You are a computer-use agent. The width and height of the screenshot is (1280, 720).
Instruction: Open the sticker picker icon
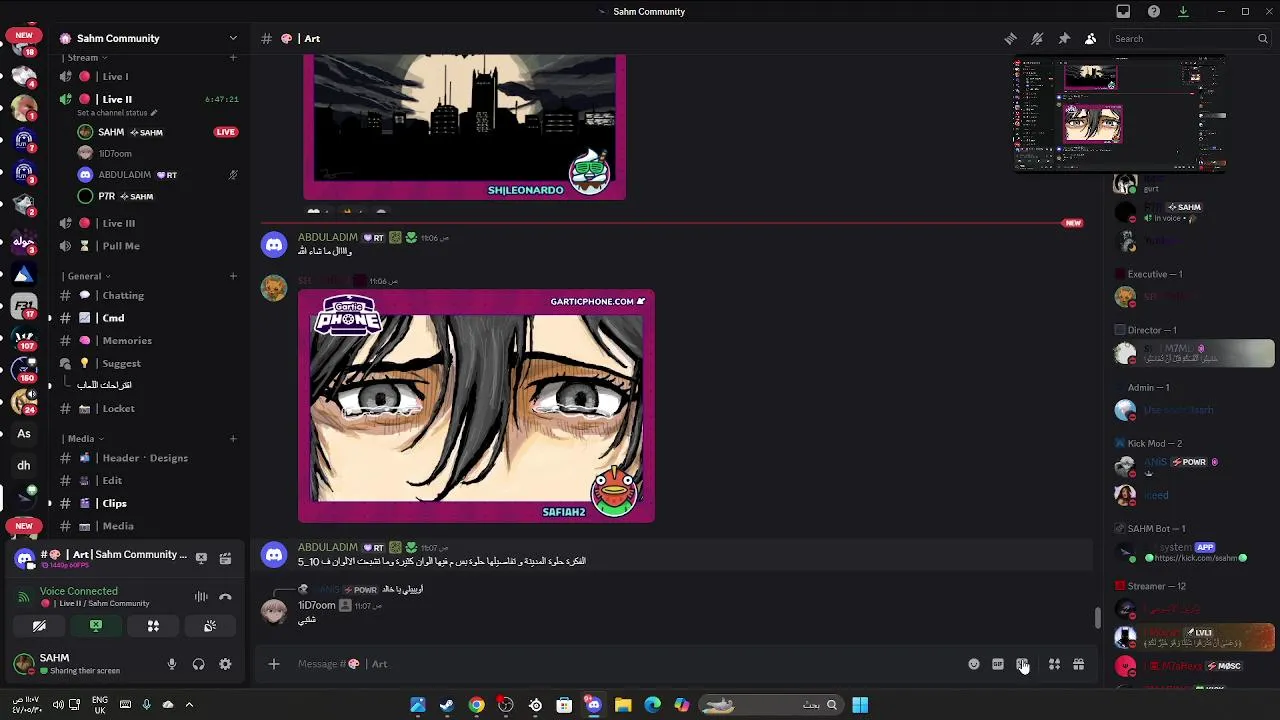pyautogui.click(x=1022, y=664)
